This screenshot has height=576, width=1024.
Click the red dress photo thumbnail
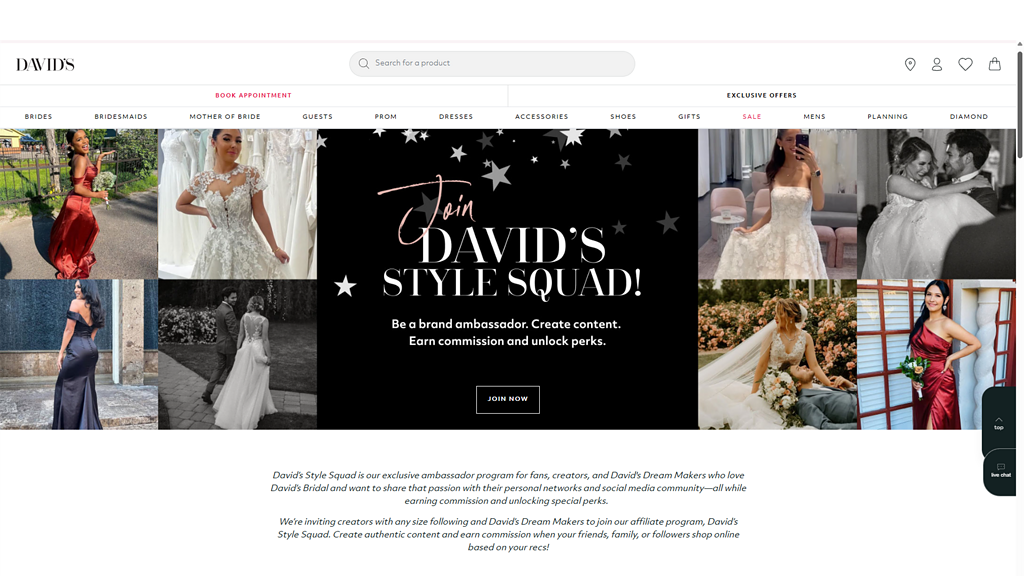pos(79,204)
